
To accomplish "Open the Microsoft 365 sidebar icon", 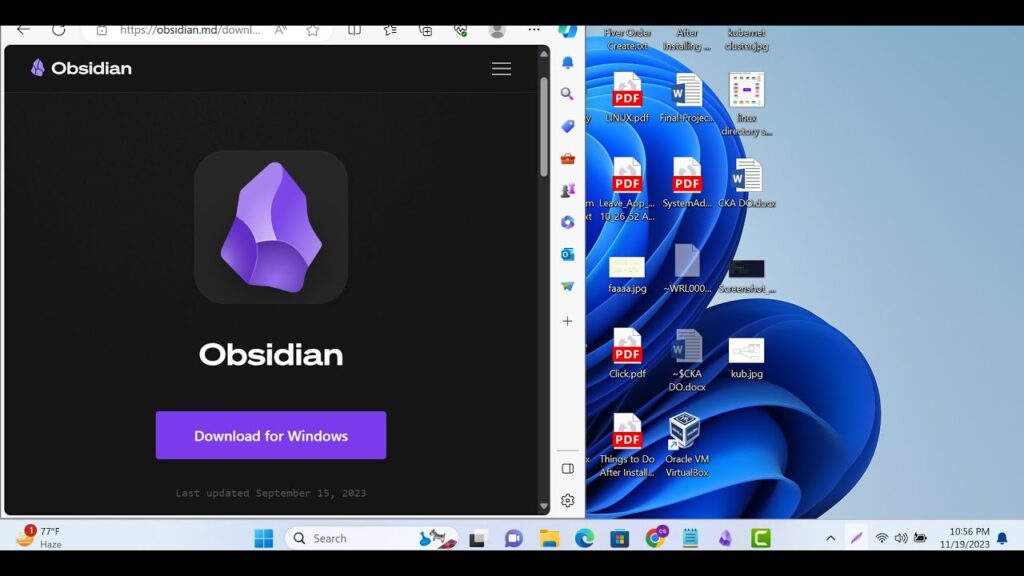I will coord(568,222).
